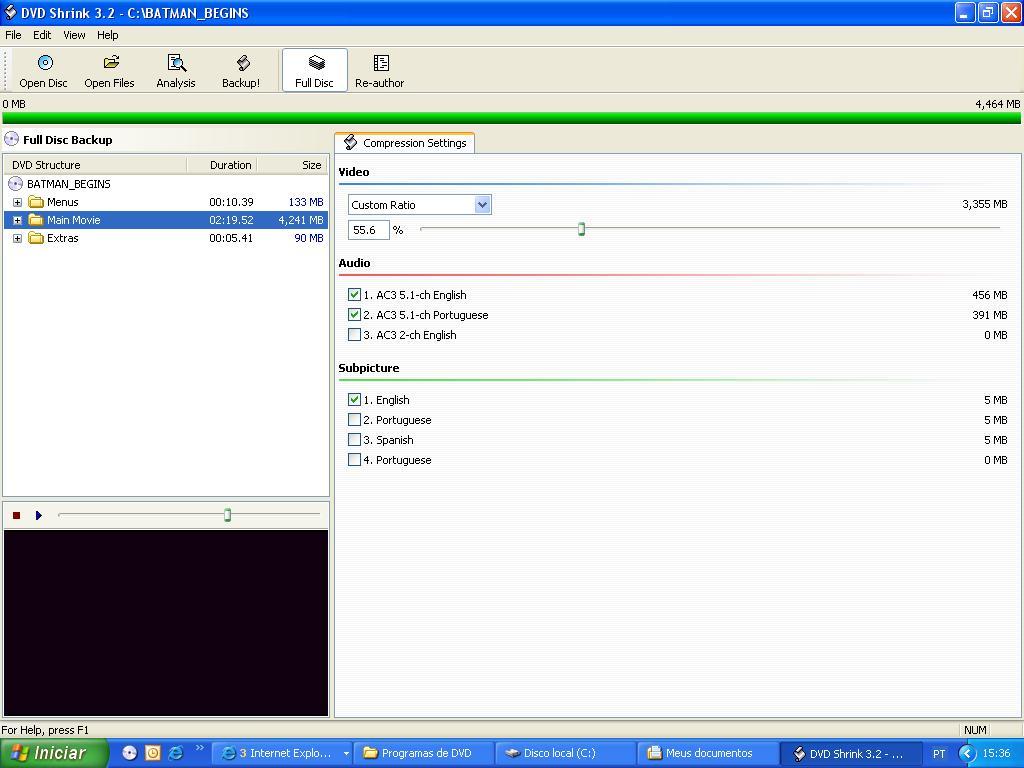This screenshot has height=768, width=1024.
Task: Show more quick launch items chevron
Action: [x=199, y=748]
